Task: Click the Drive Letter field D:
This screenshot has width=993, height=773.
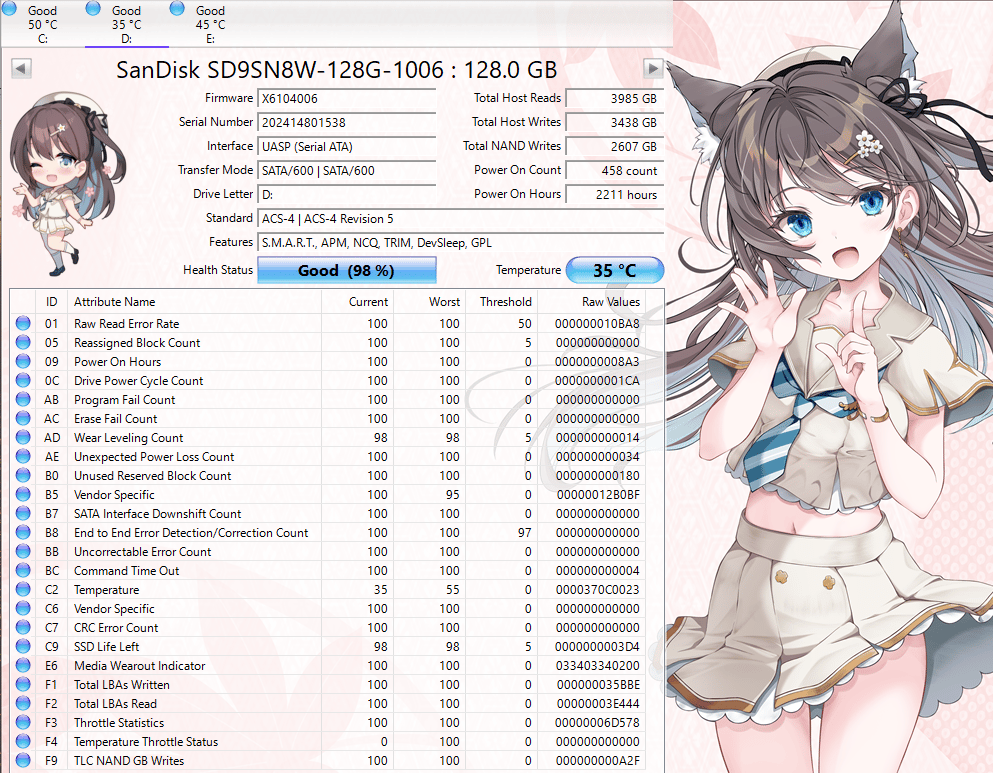Action: [346, 195]
